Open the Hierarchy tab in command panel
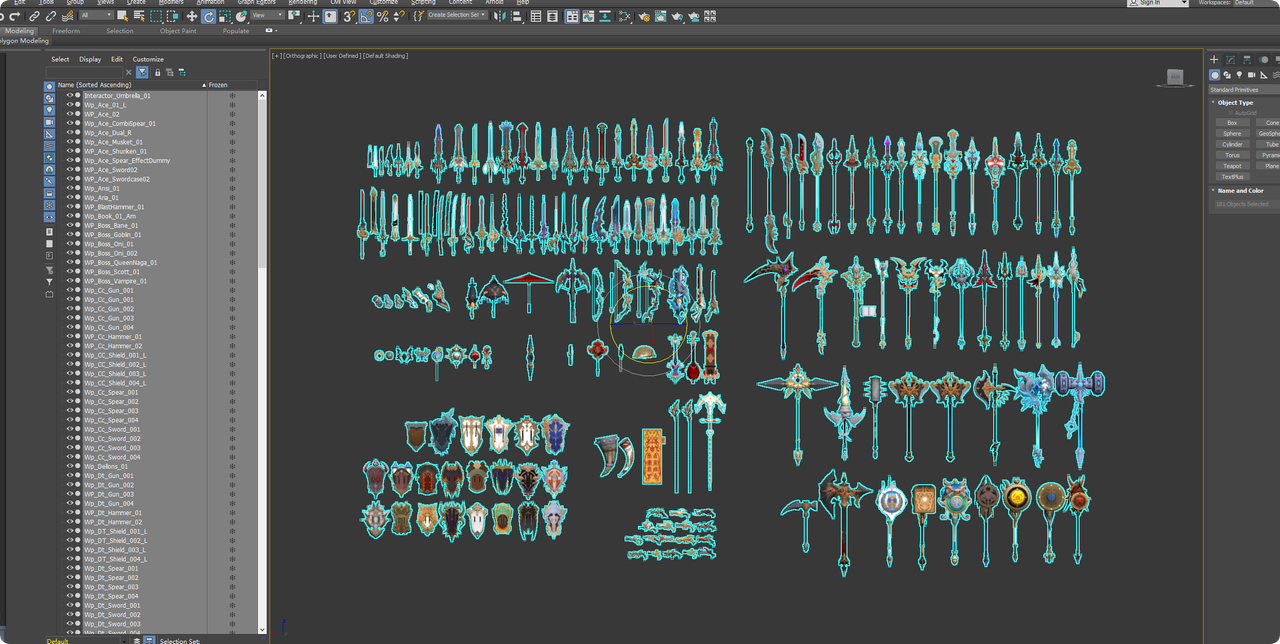 (1245, 60)
